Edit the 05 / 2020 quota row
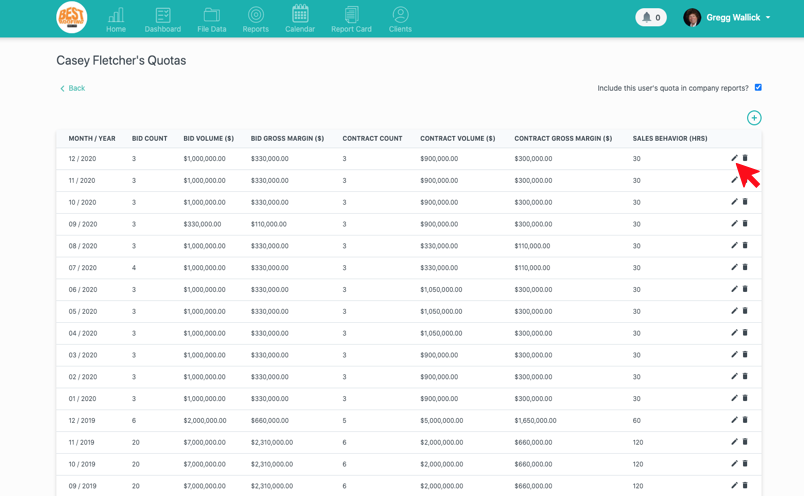The image size is (804, 496). 734,310
